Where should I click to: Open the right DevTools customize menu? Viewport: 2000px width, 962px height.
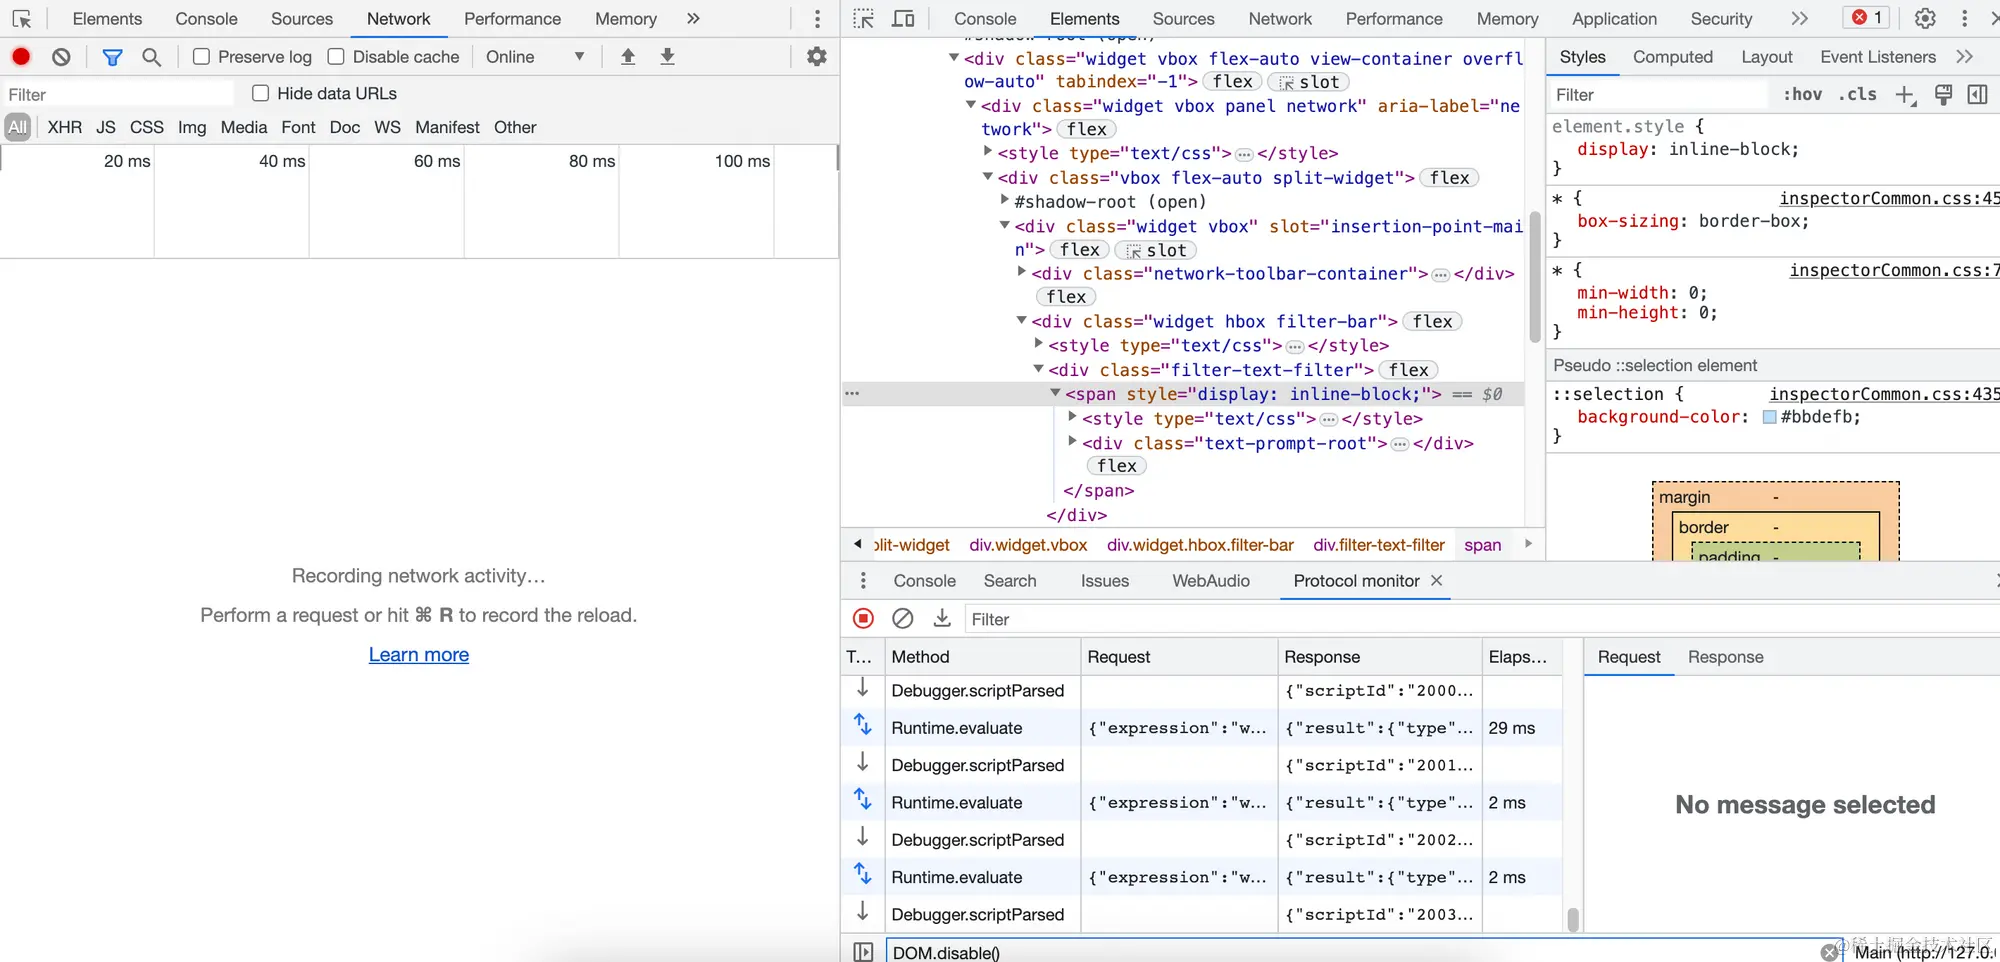pyautogui.click(x=1965, y=18)
